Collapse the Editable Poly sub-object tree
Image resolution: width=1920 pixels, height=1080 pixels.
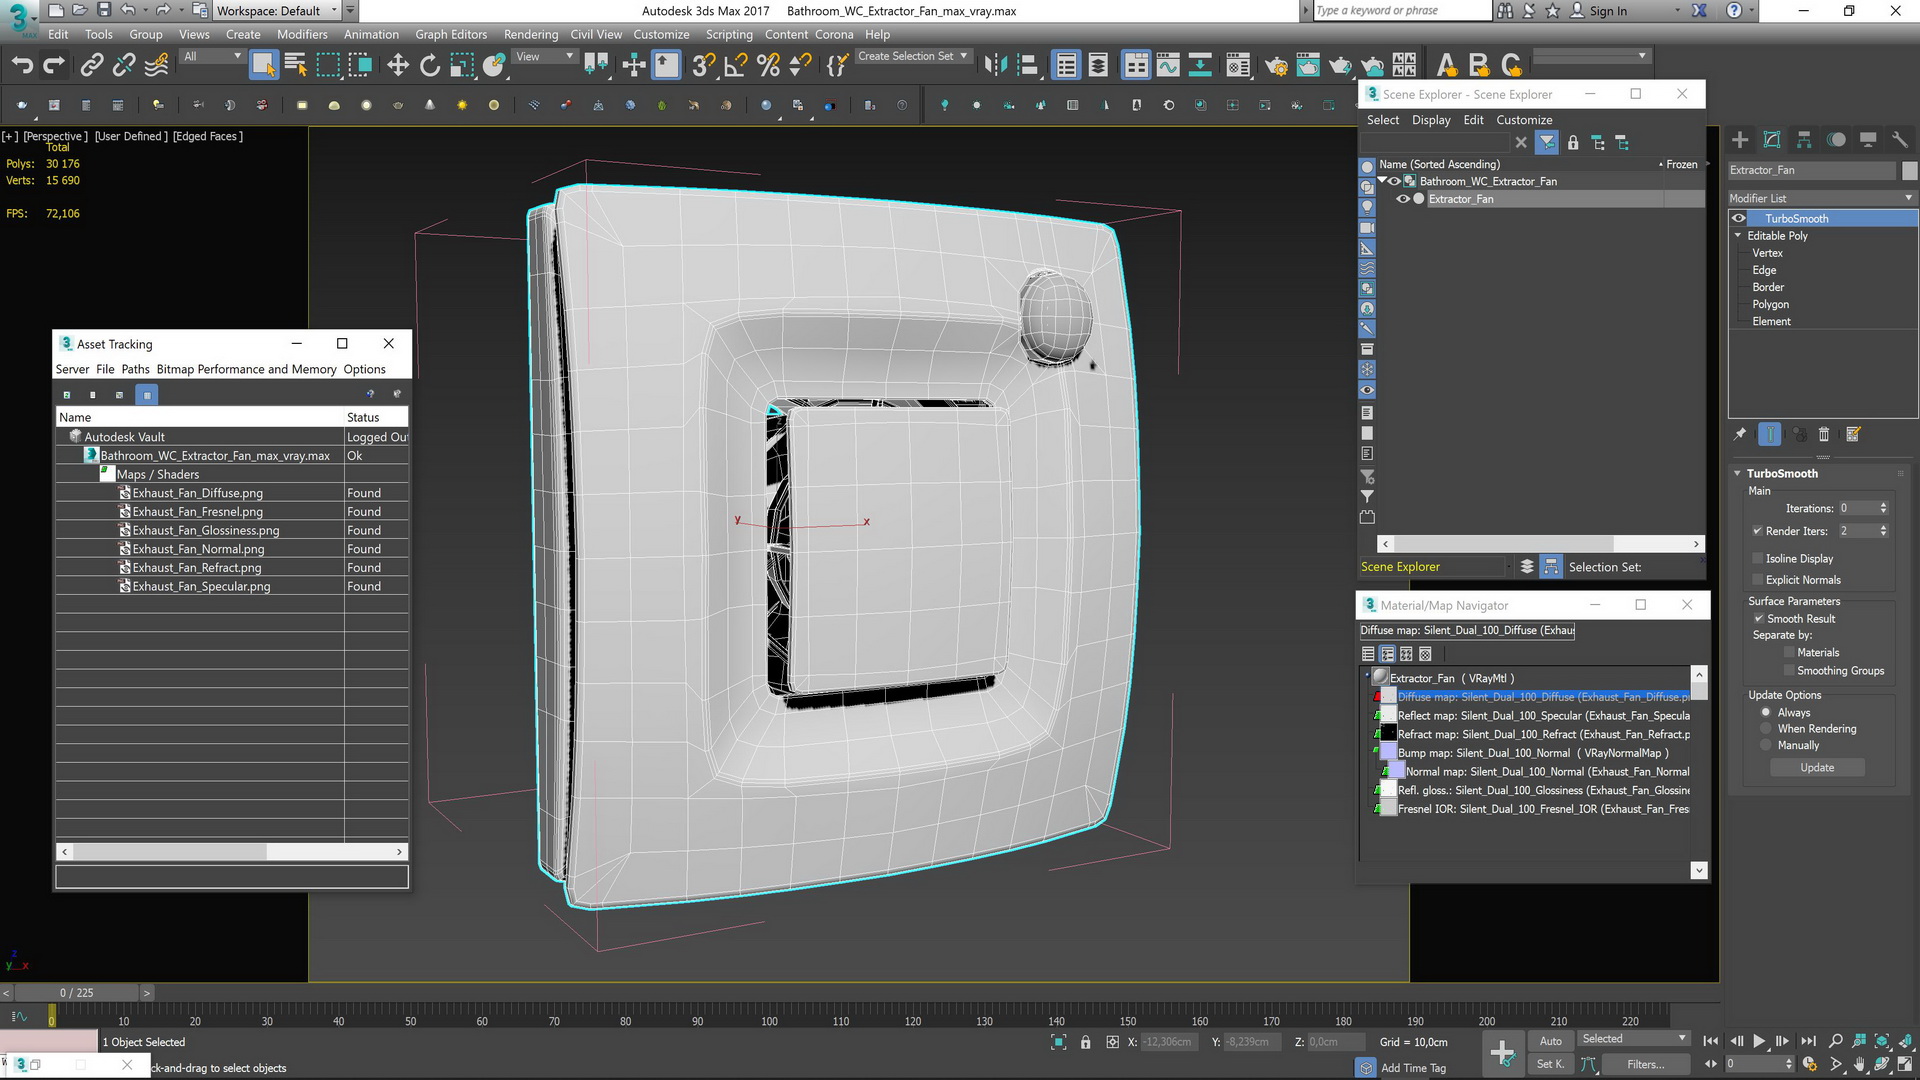[1738, 236]
